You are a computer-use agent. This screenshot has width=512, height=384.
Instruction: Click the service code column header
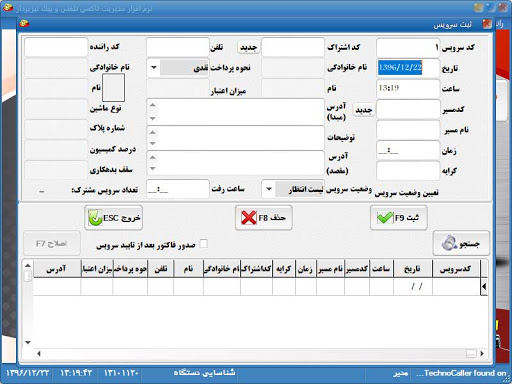click(456, 269)
